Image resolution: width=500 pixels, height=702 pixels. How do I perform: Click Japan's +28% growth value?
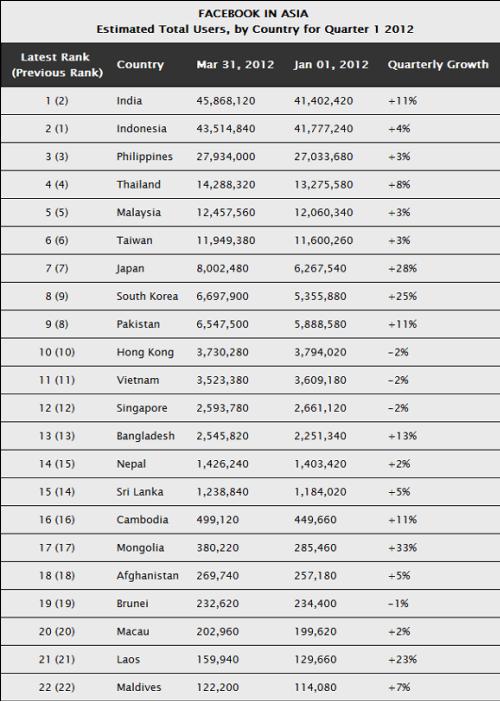pyautogui.click(x=402, y=268)
